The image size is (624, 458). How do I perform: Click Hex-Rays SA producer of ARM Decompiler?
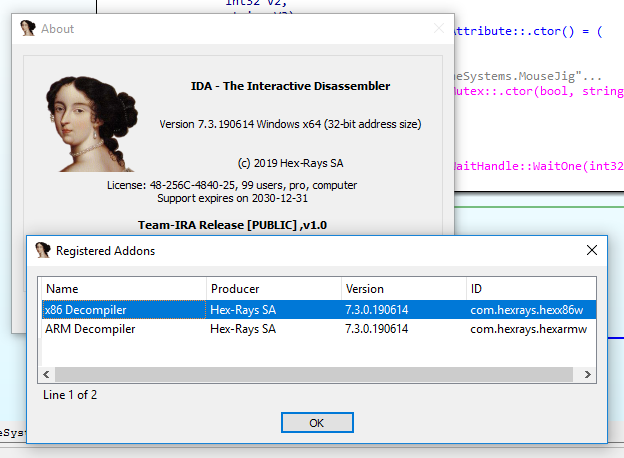[x=243, y=329]
